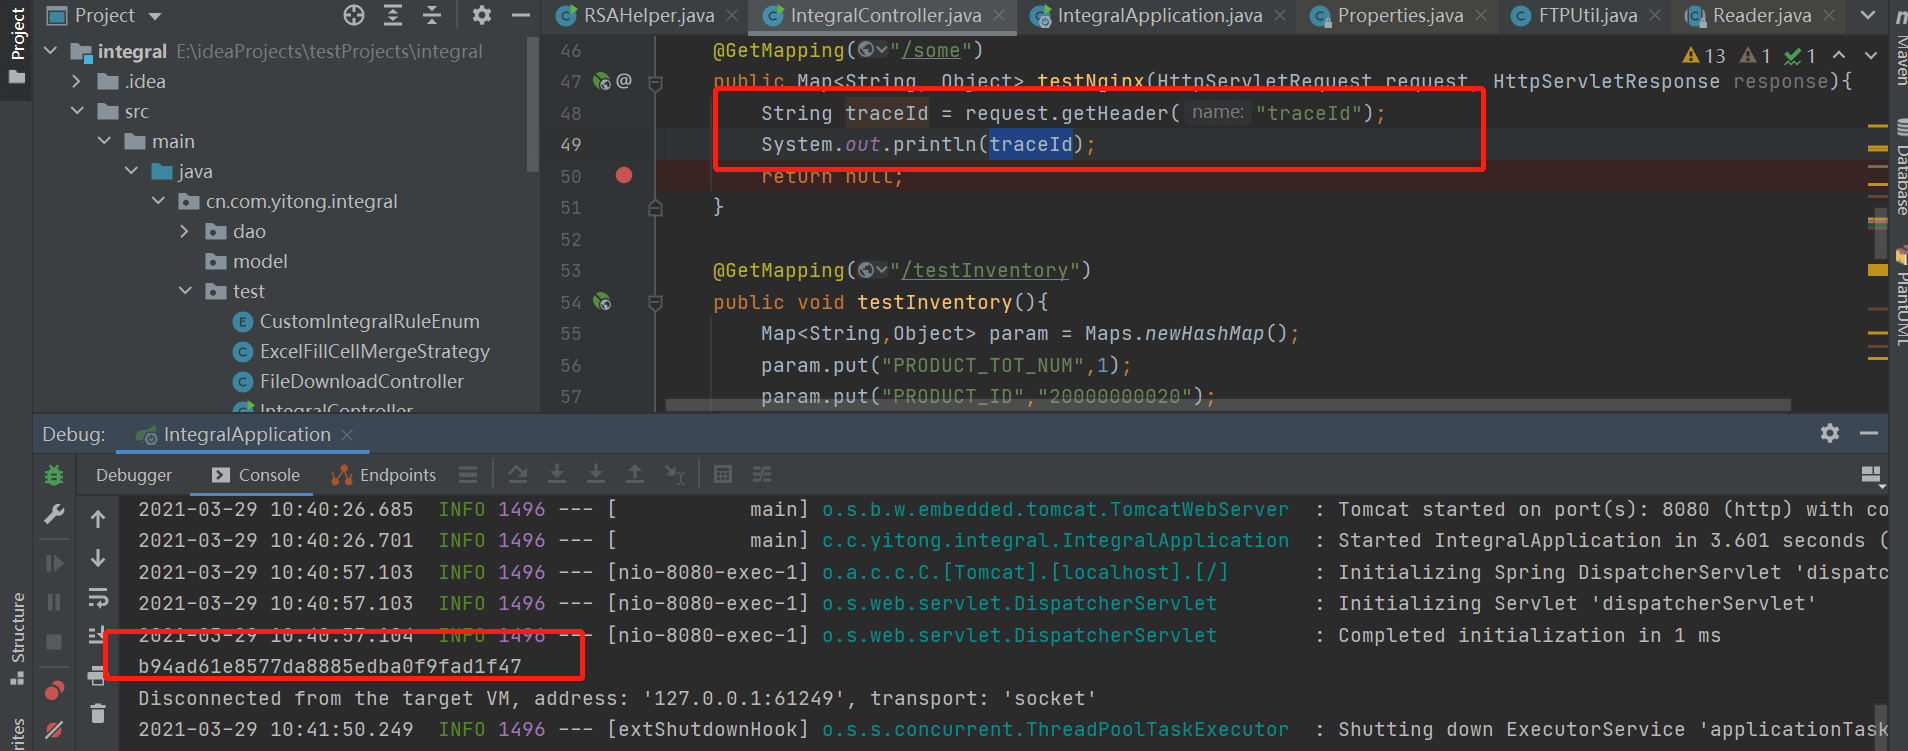The height and width of the screenshot is (751, 1908).
Task: Click restore layout icon in debug panel
Action: pos(1871,475)
